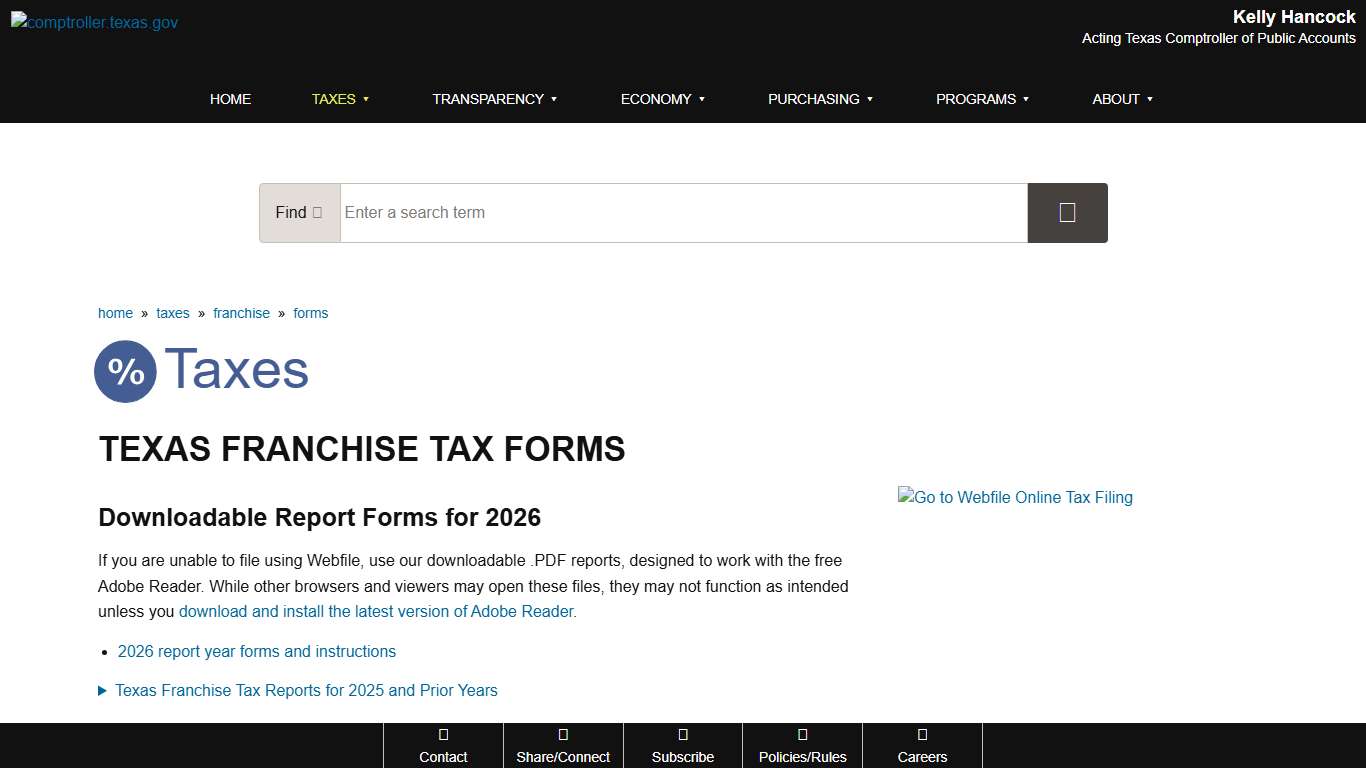Select the PROGRAMS menu item

pyautogui.click(x=982, y=99)
